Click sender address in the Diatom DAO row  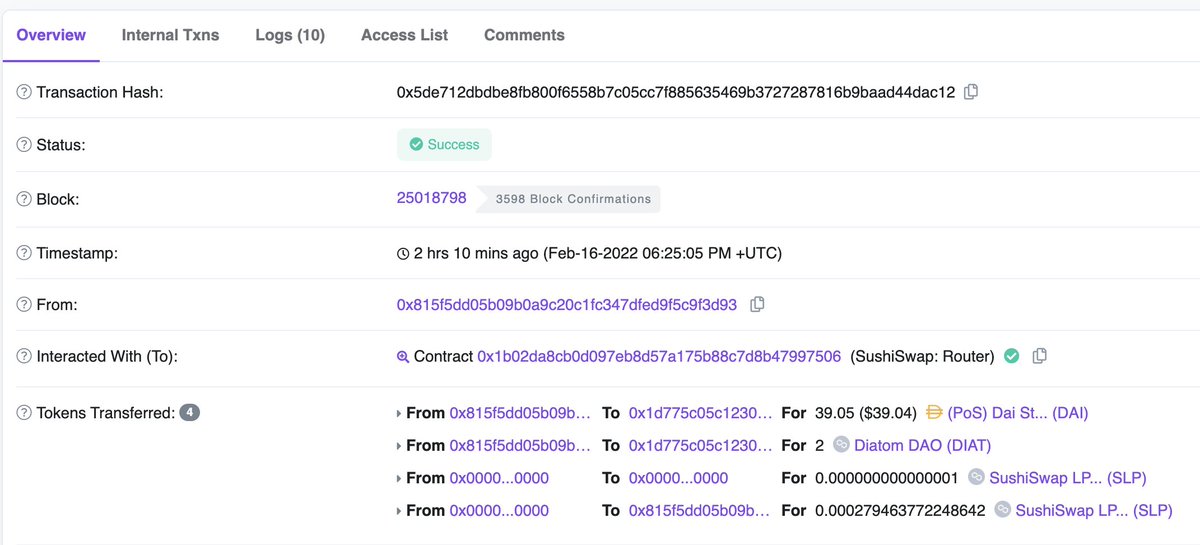coord(520,445)
